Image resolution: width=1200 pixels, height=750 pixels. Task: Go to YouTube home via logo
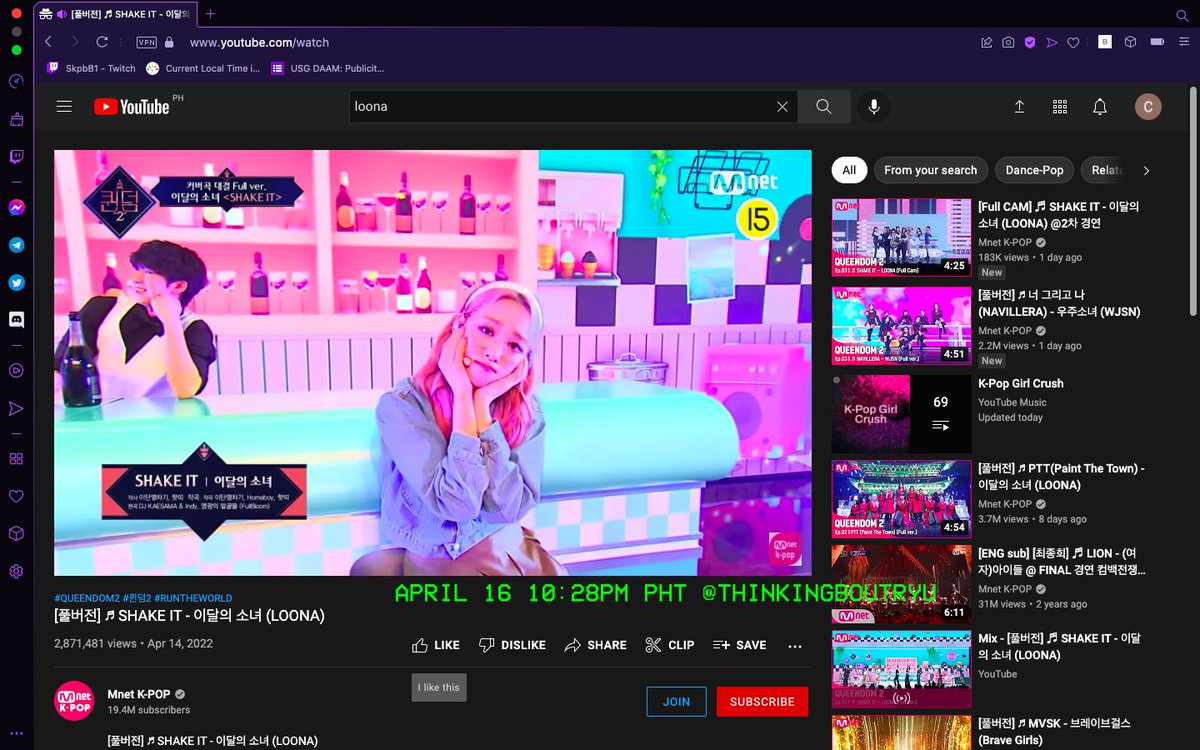[x=132, y=106]
